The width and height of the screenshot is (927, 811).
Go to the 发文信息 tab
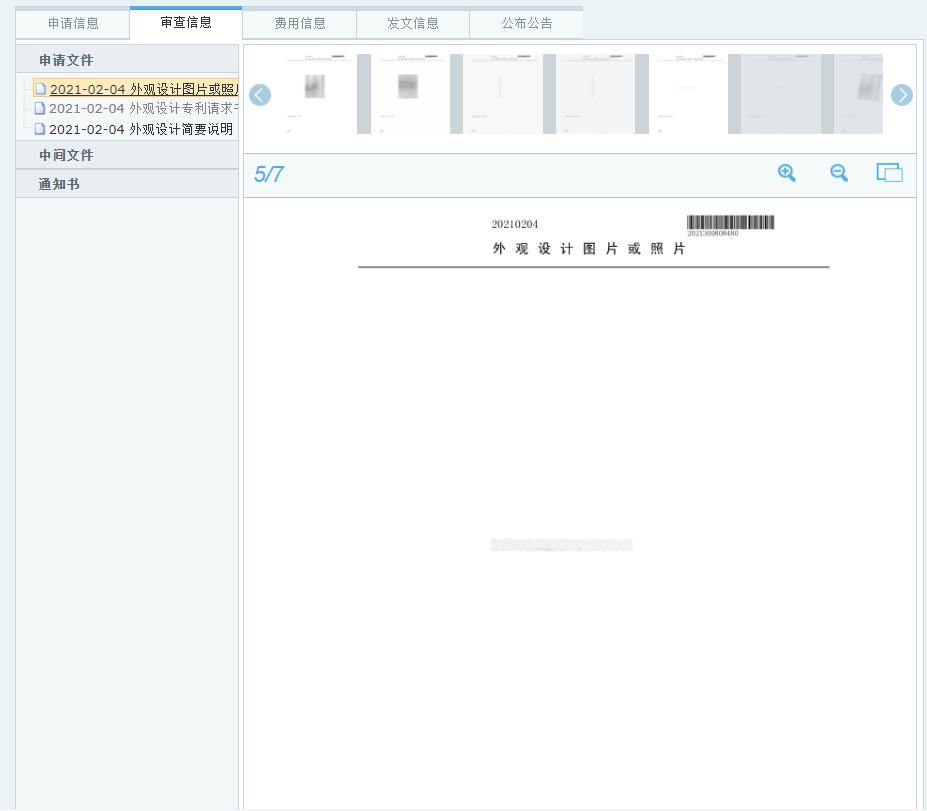click(413, 23)
